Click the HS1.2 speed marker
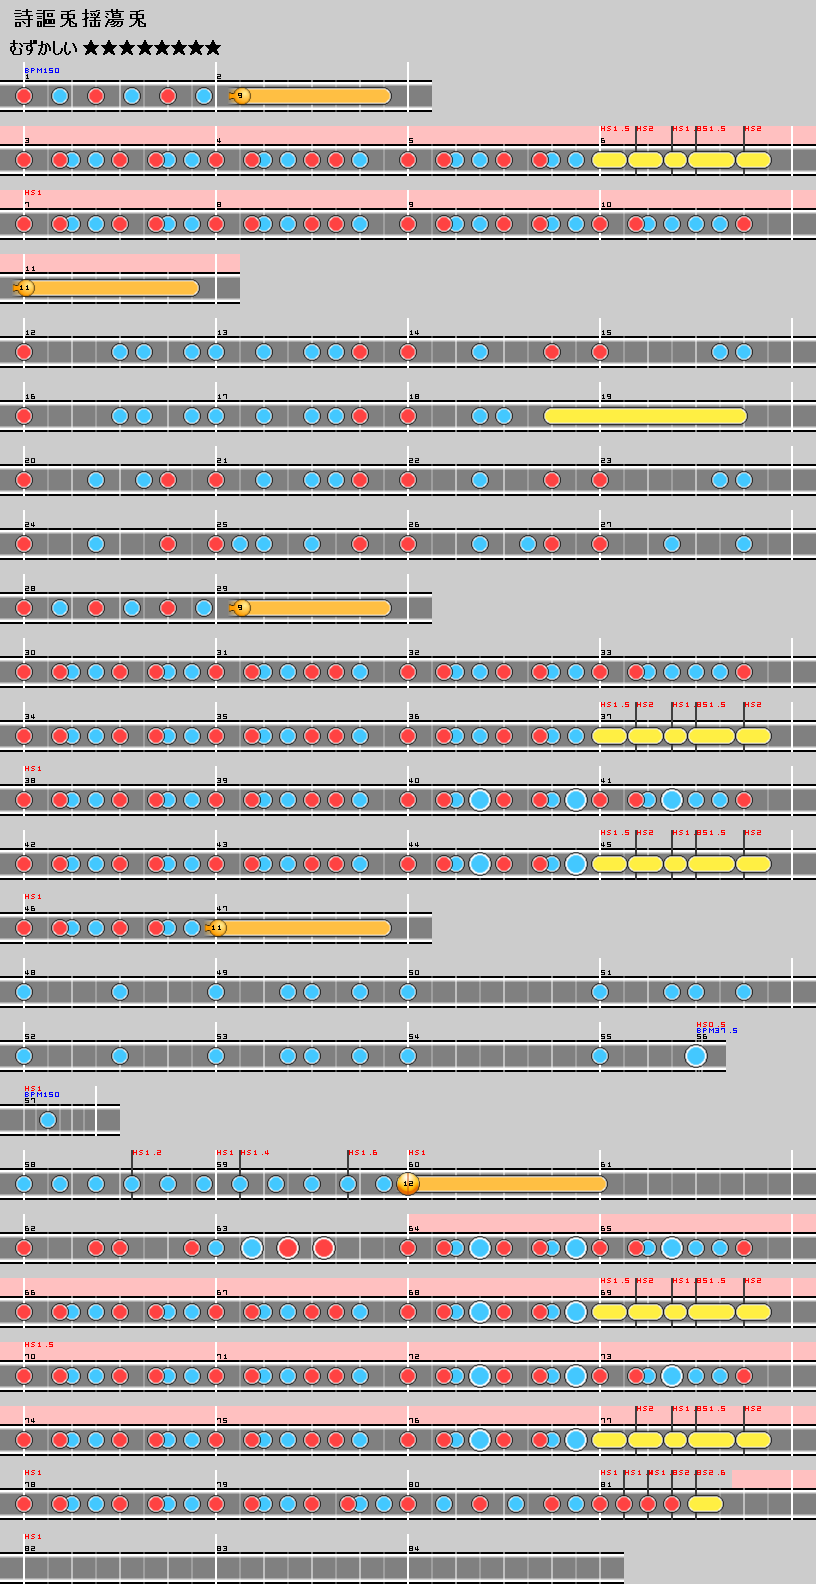816x1584 pixels. [x=147, y=1153]
